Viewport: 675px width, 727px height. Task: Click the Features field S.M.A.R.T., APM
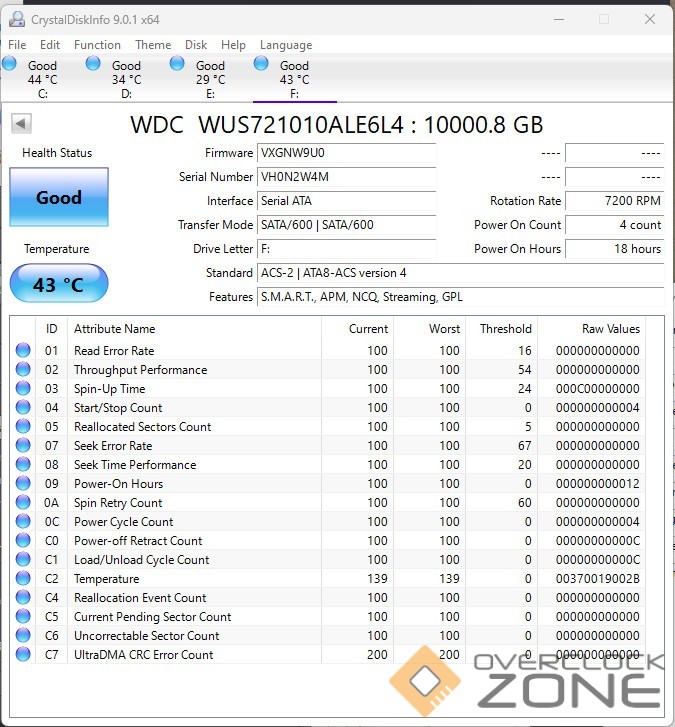pyautogui.click(x=461, y=297)
